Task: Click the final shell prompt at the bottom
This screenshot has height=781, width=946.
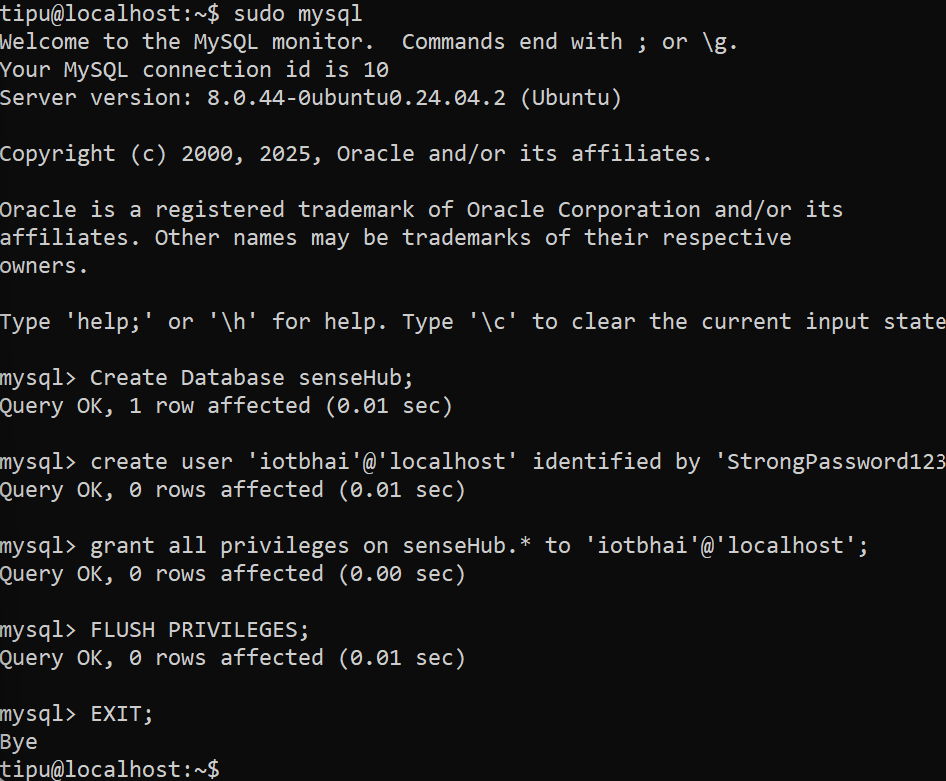Action: tap(109, 769)
